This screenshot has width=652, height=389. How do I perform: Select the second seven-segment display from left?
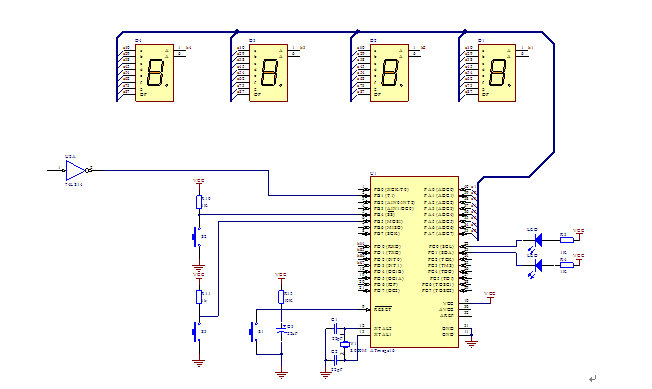[269, 73]
